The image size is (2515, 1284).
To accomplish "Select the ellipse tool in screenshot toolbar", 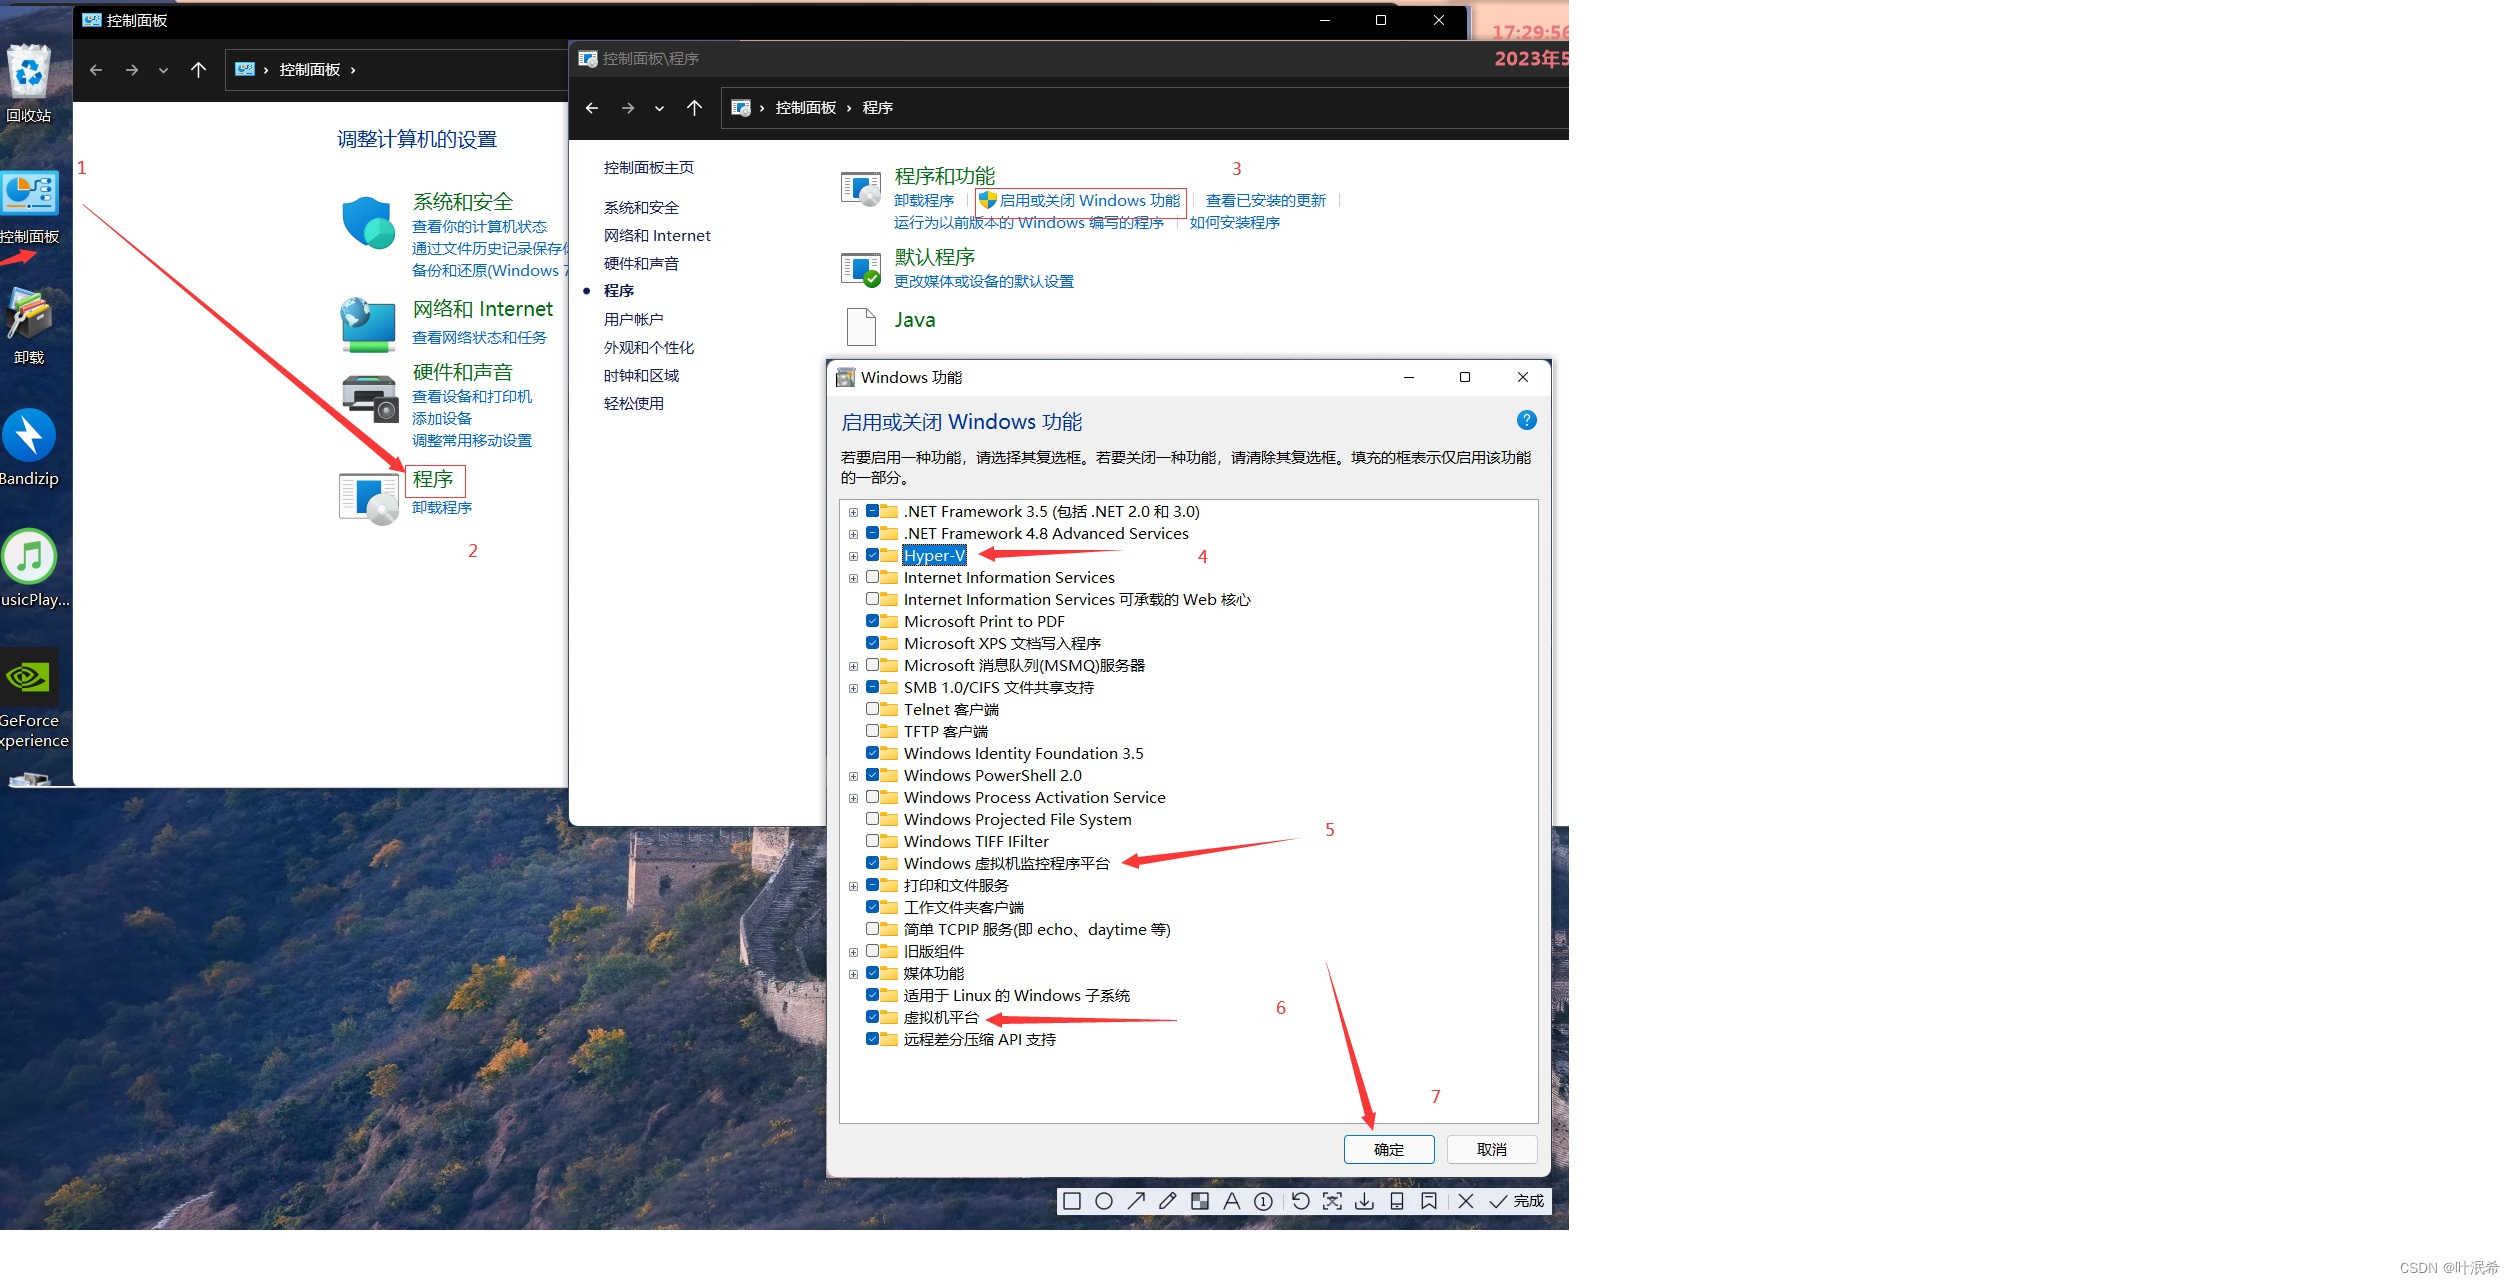I will click(1104, 1201).
